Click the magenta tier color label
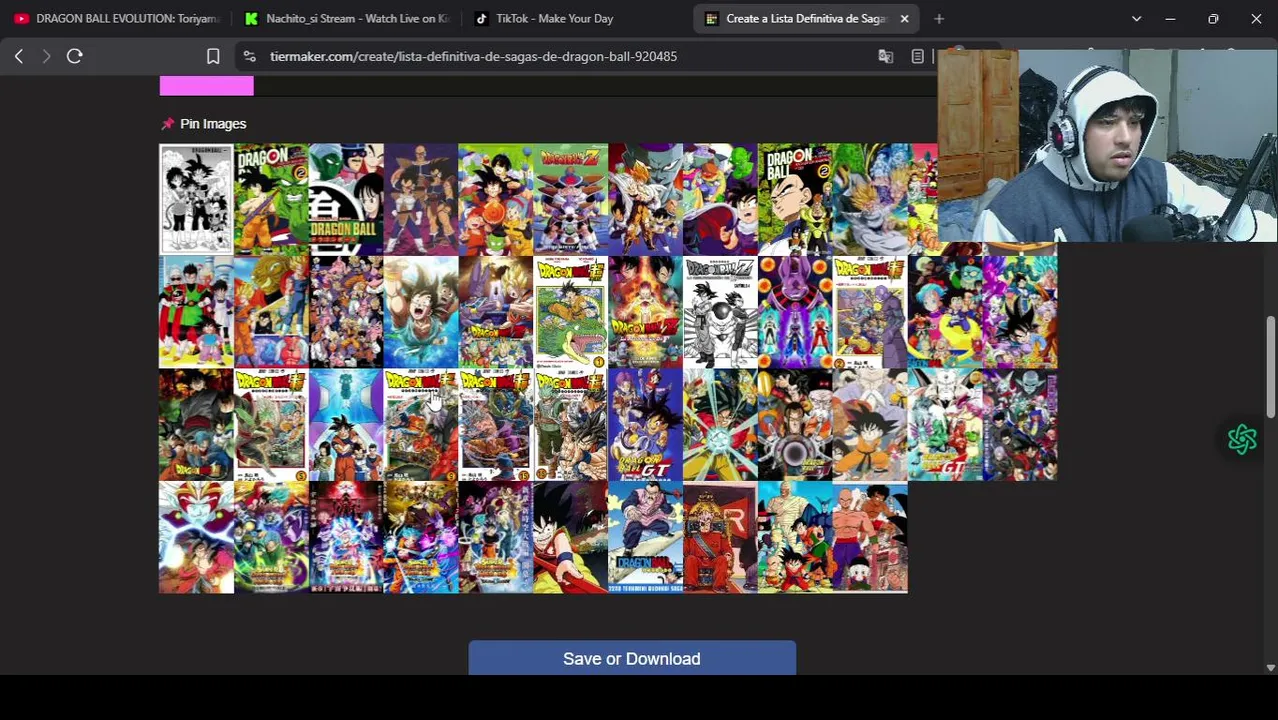 [207, 86]
